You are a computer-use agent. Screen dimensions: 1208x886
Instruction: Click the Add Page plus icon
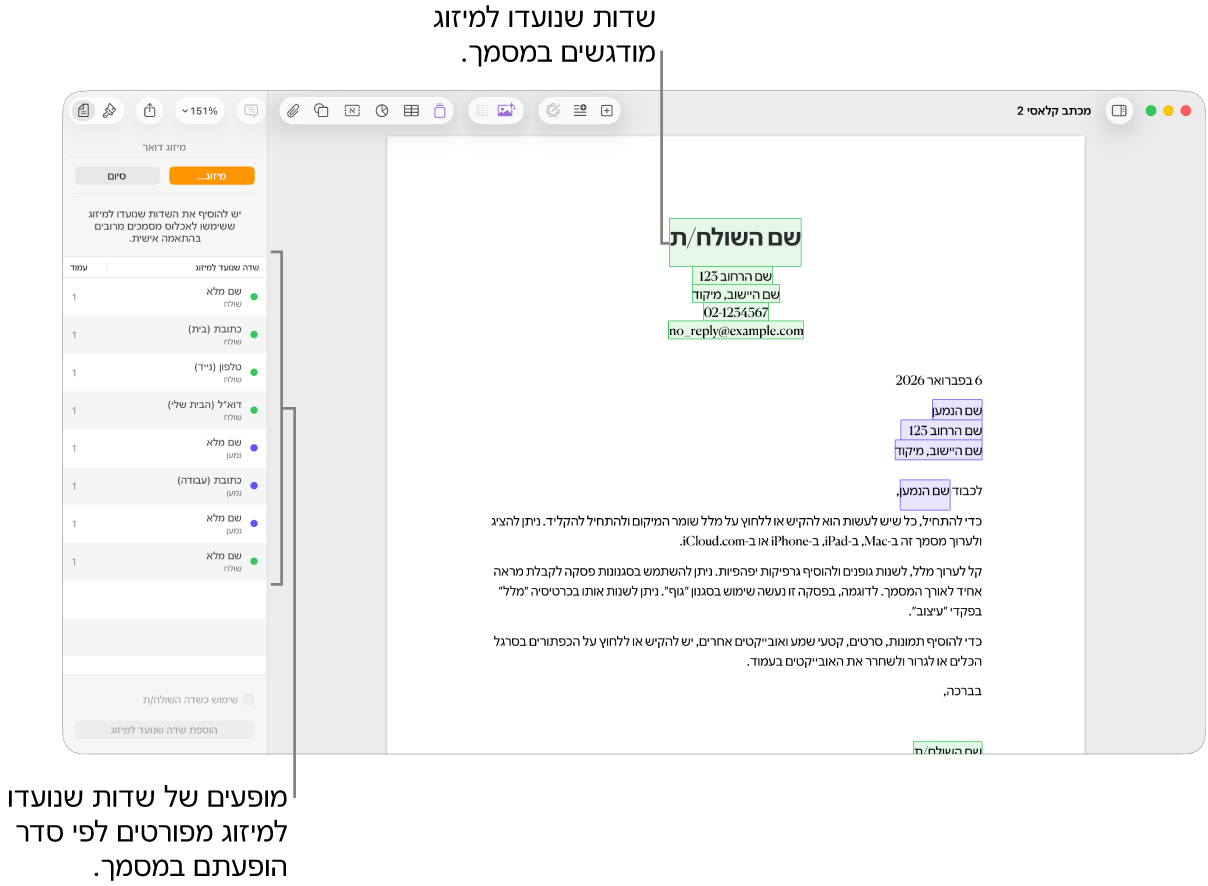(606, 111)
